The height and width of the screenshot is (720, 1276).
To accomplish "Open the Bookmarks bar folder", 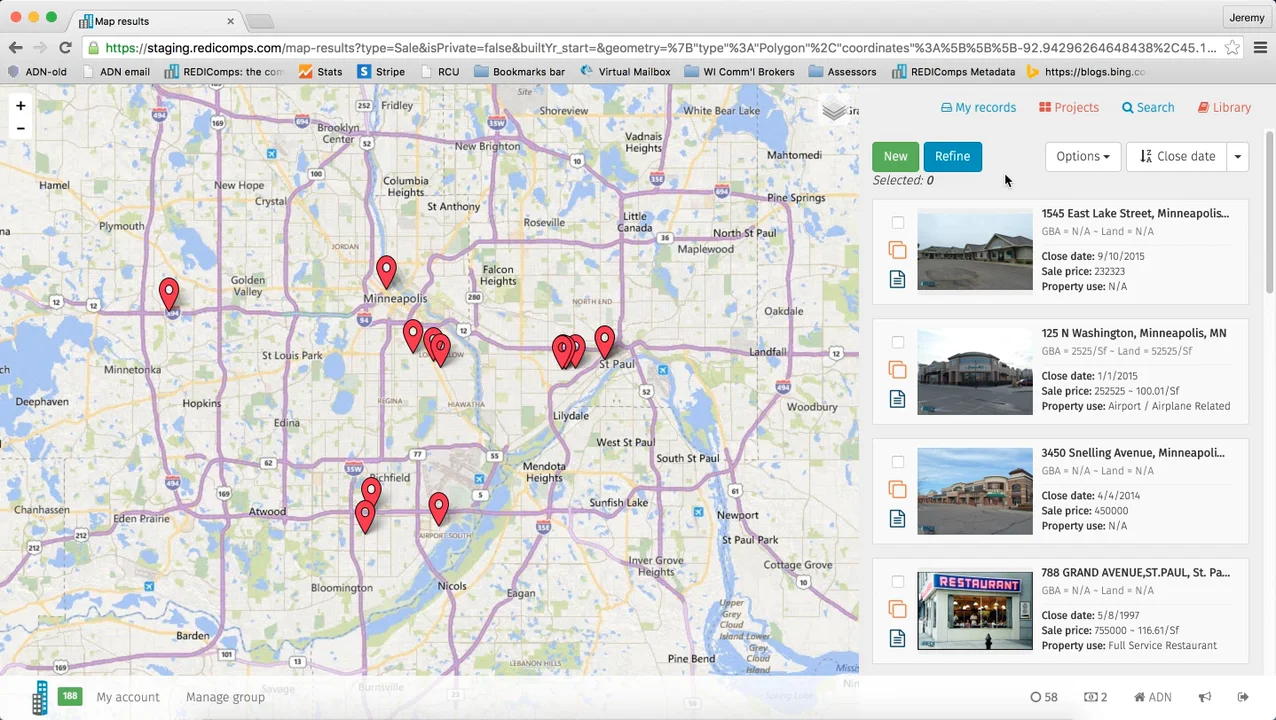I will coord(519,72).
